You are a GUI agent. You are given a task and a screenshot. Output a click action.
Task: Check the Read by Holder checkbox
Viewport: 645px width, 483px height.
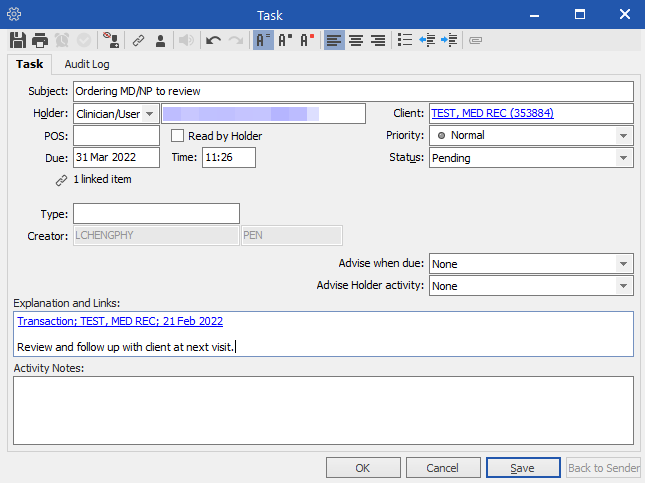pyautogui.click(x=178, y=136)
